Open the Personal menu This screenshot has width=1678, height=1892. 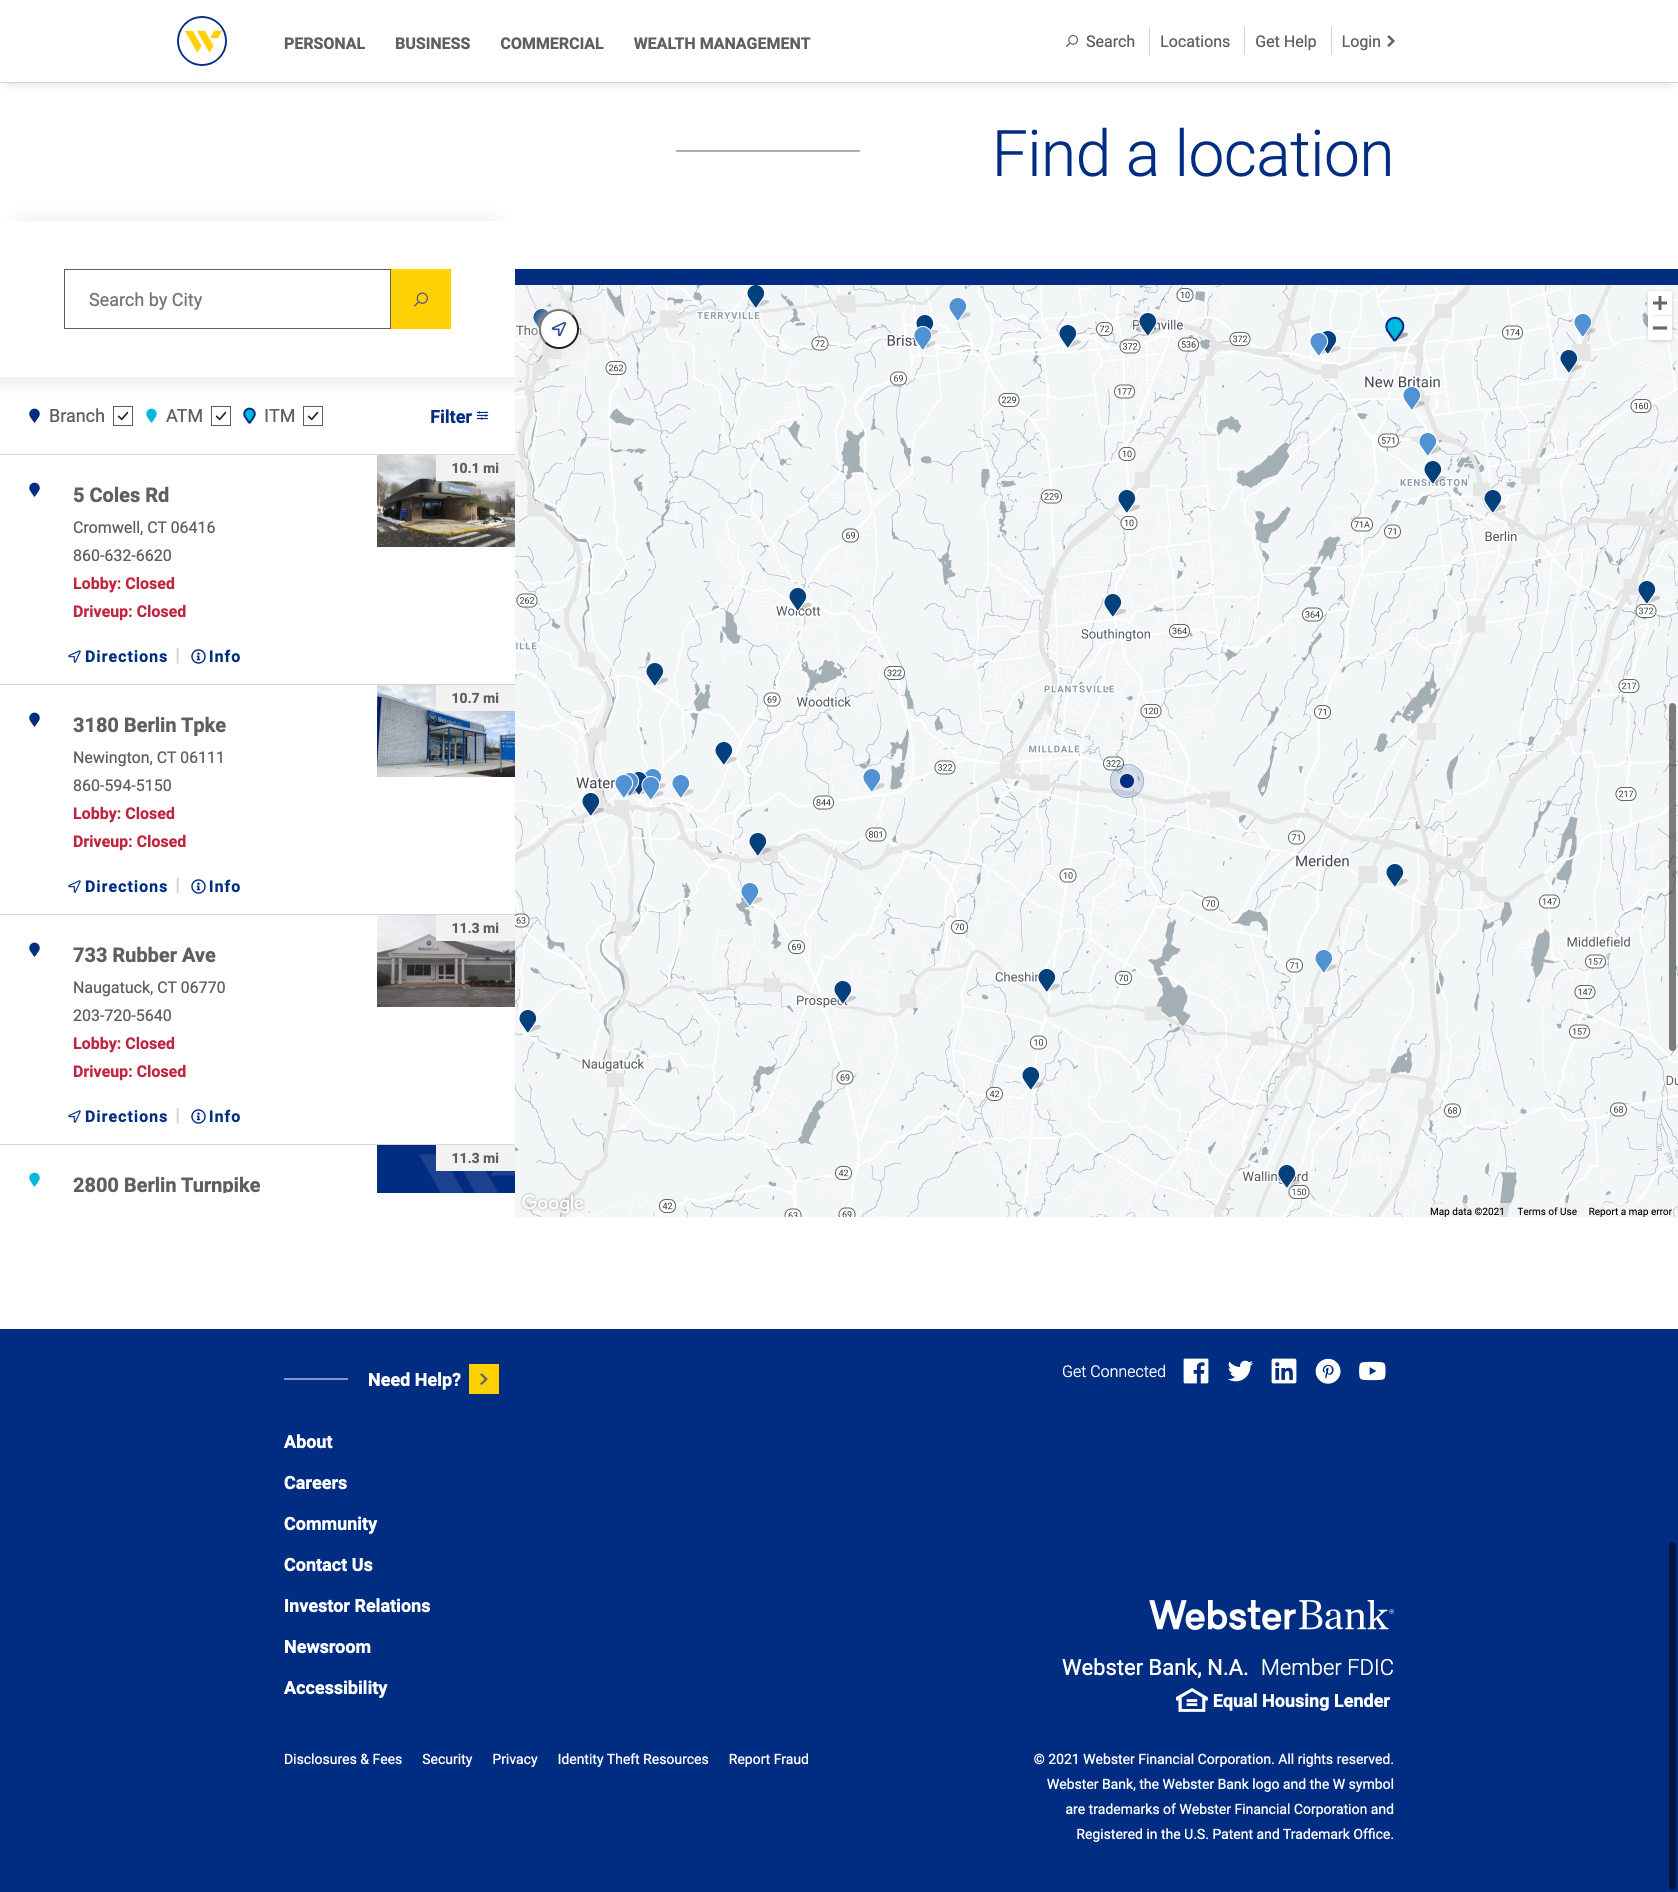pyautogui.click(x=324, y=43)
